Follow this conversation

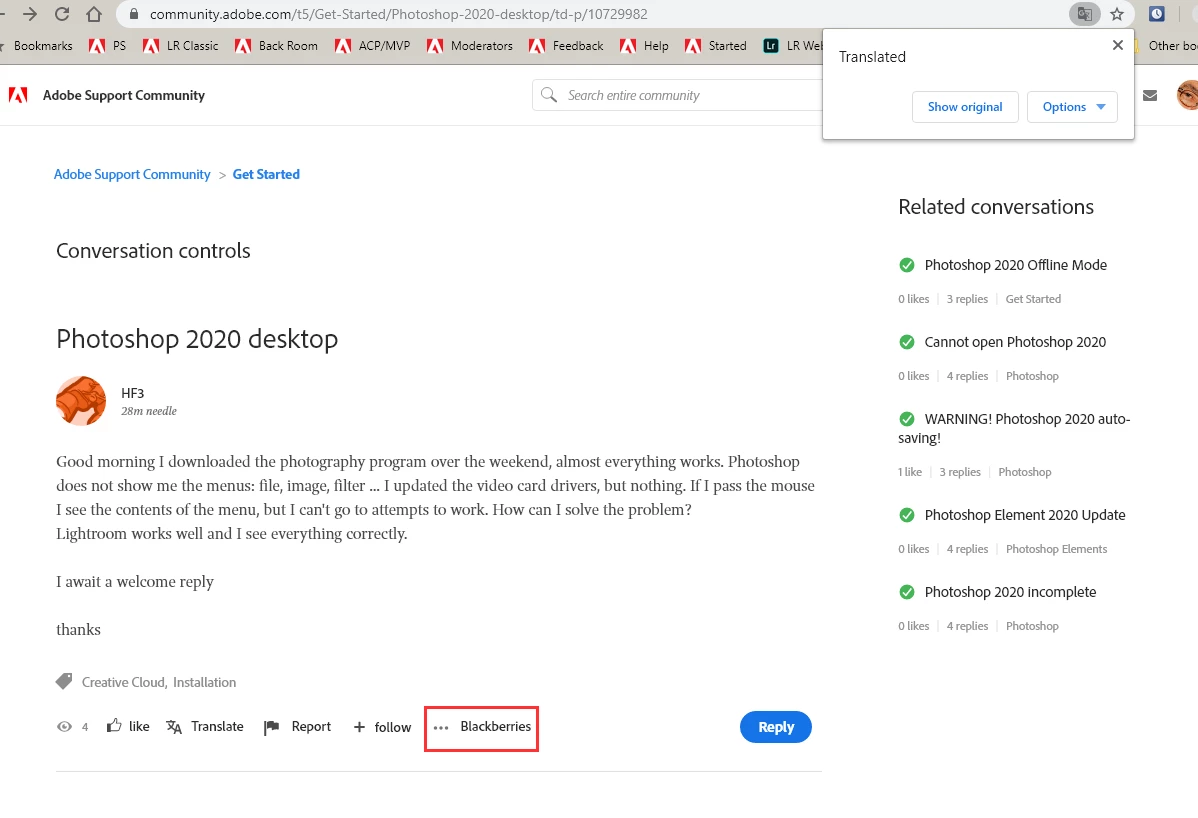click(382, 727)
